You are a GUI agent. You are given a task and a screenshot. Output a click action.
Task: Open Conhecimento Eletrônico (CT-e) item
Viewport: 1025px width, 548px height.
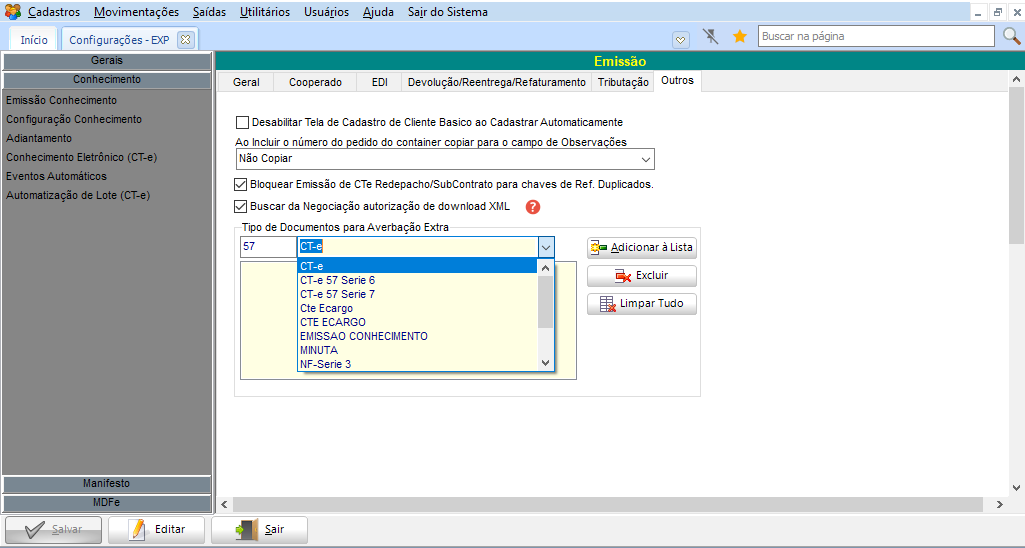click(82, 157)
